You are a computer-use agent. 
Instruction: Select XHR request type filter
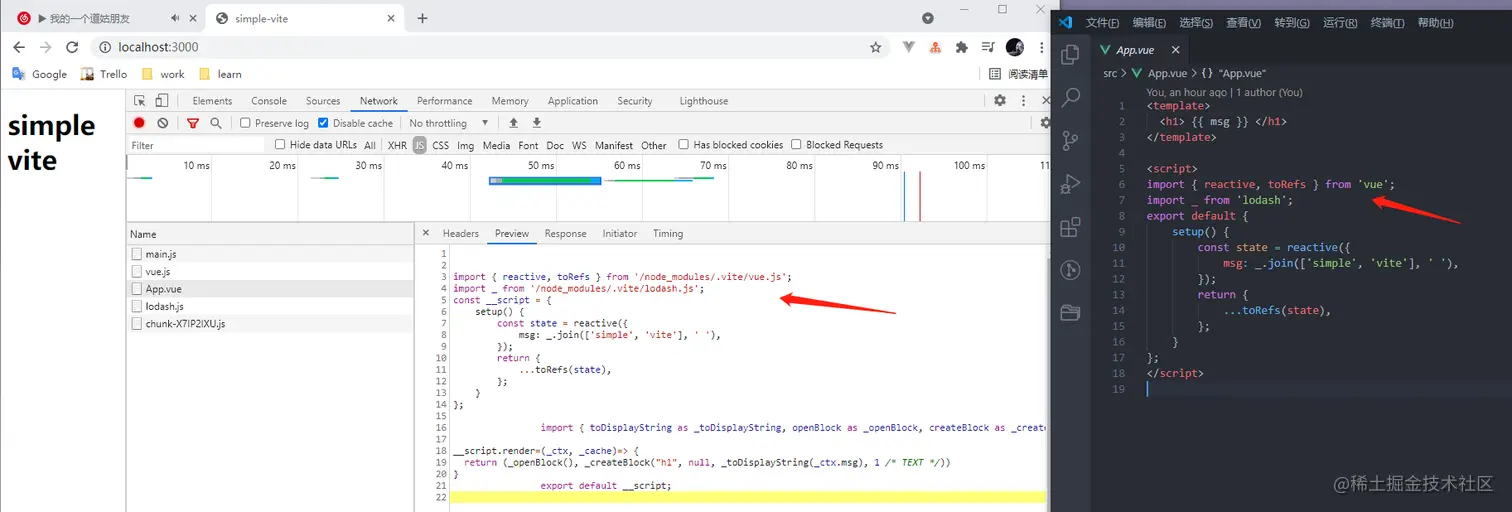point(397,145)
